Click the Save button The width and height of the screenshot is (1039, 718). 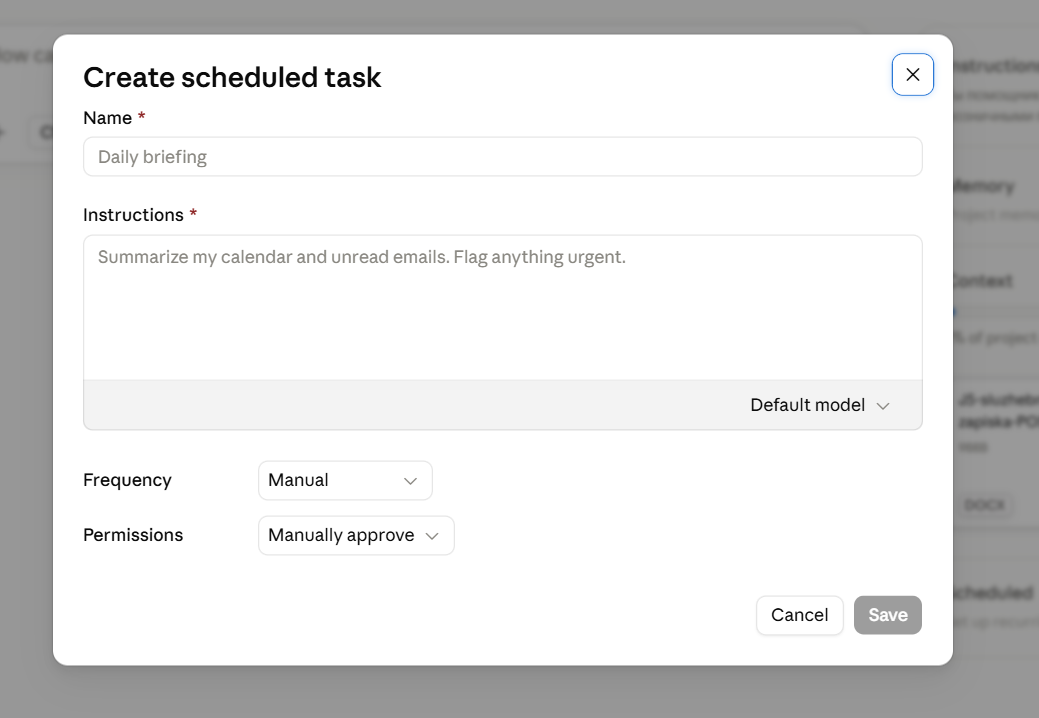[x=887, y=615]
